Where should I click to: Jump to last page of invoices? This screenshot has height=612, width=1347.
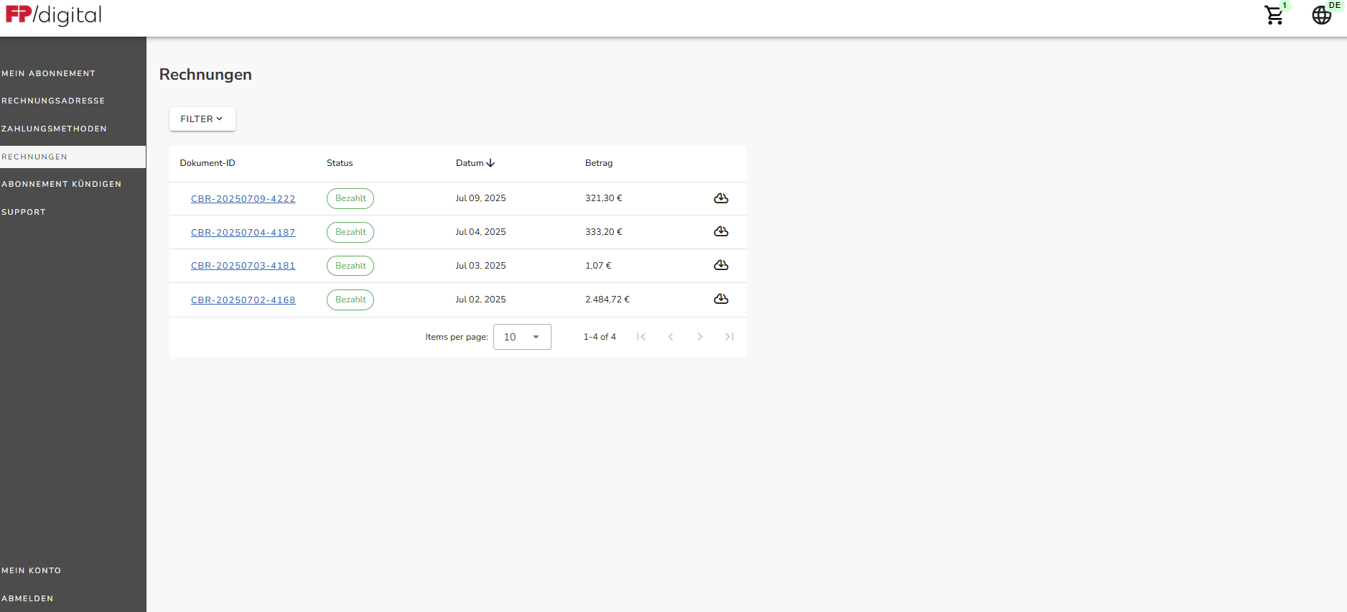[x=729, y=337]
